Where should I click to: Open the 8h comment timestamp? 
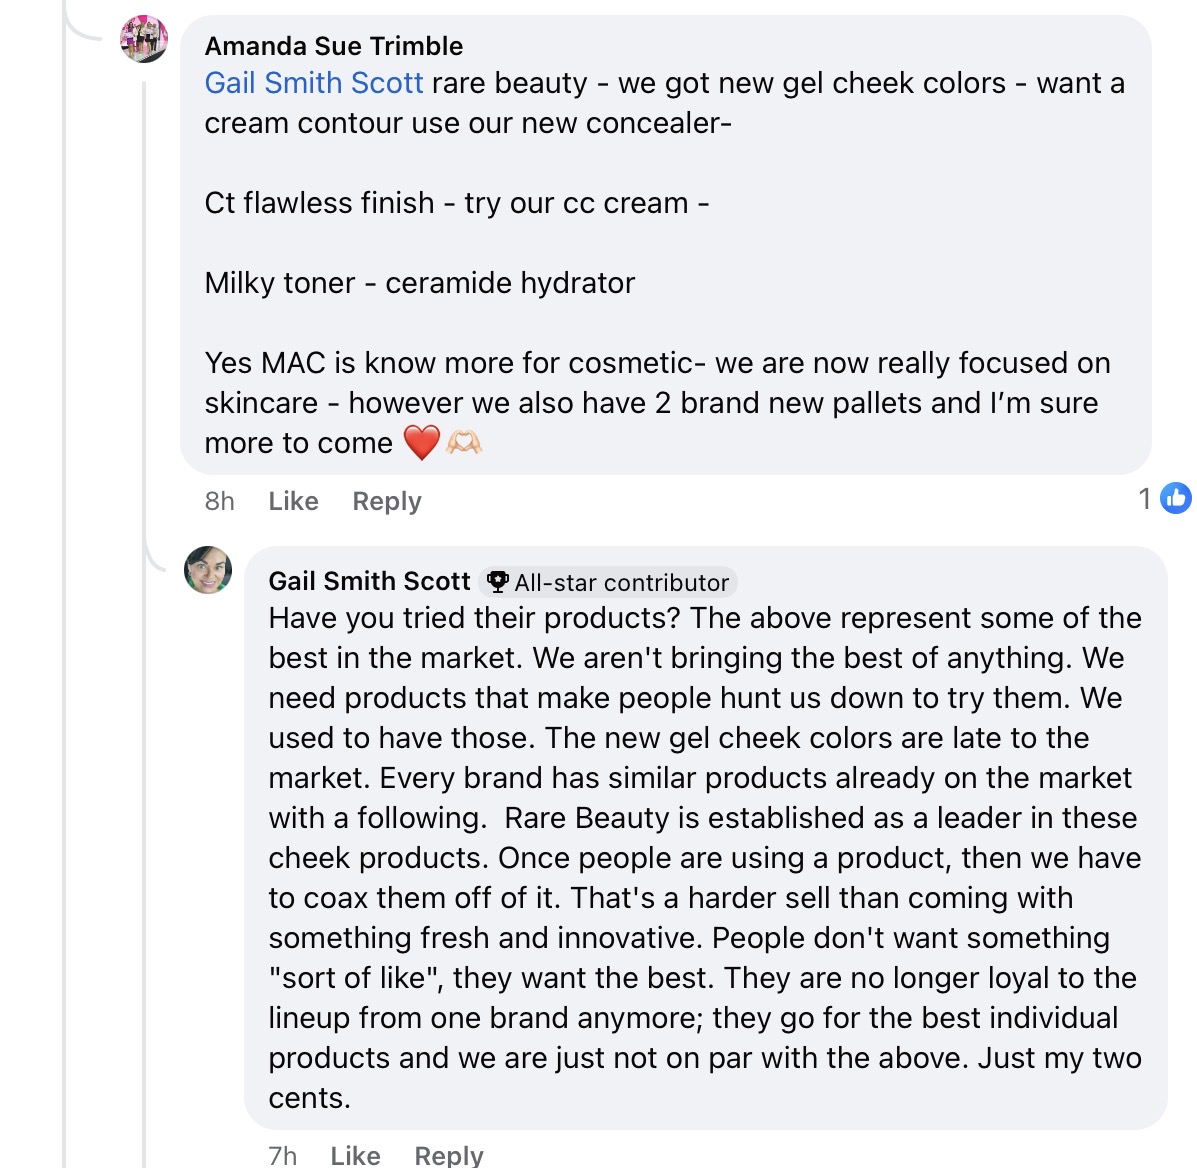click(219, 501)
